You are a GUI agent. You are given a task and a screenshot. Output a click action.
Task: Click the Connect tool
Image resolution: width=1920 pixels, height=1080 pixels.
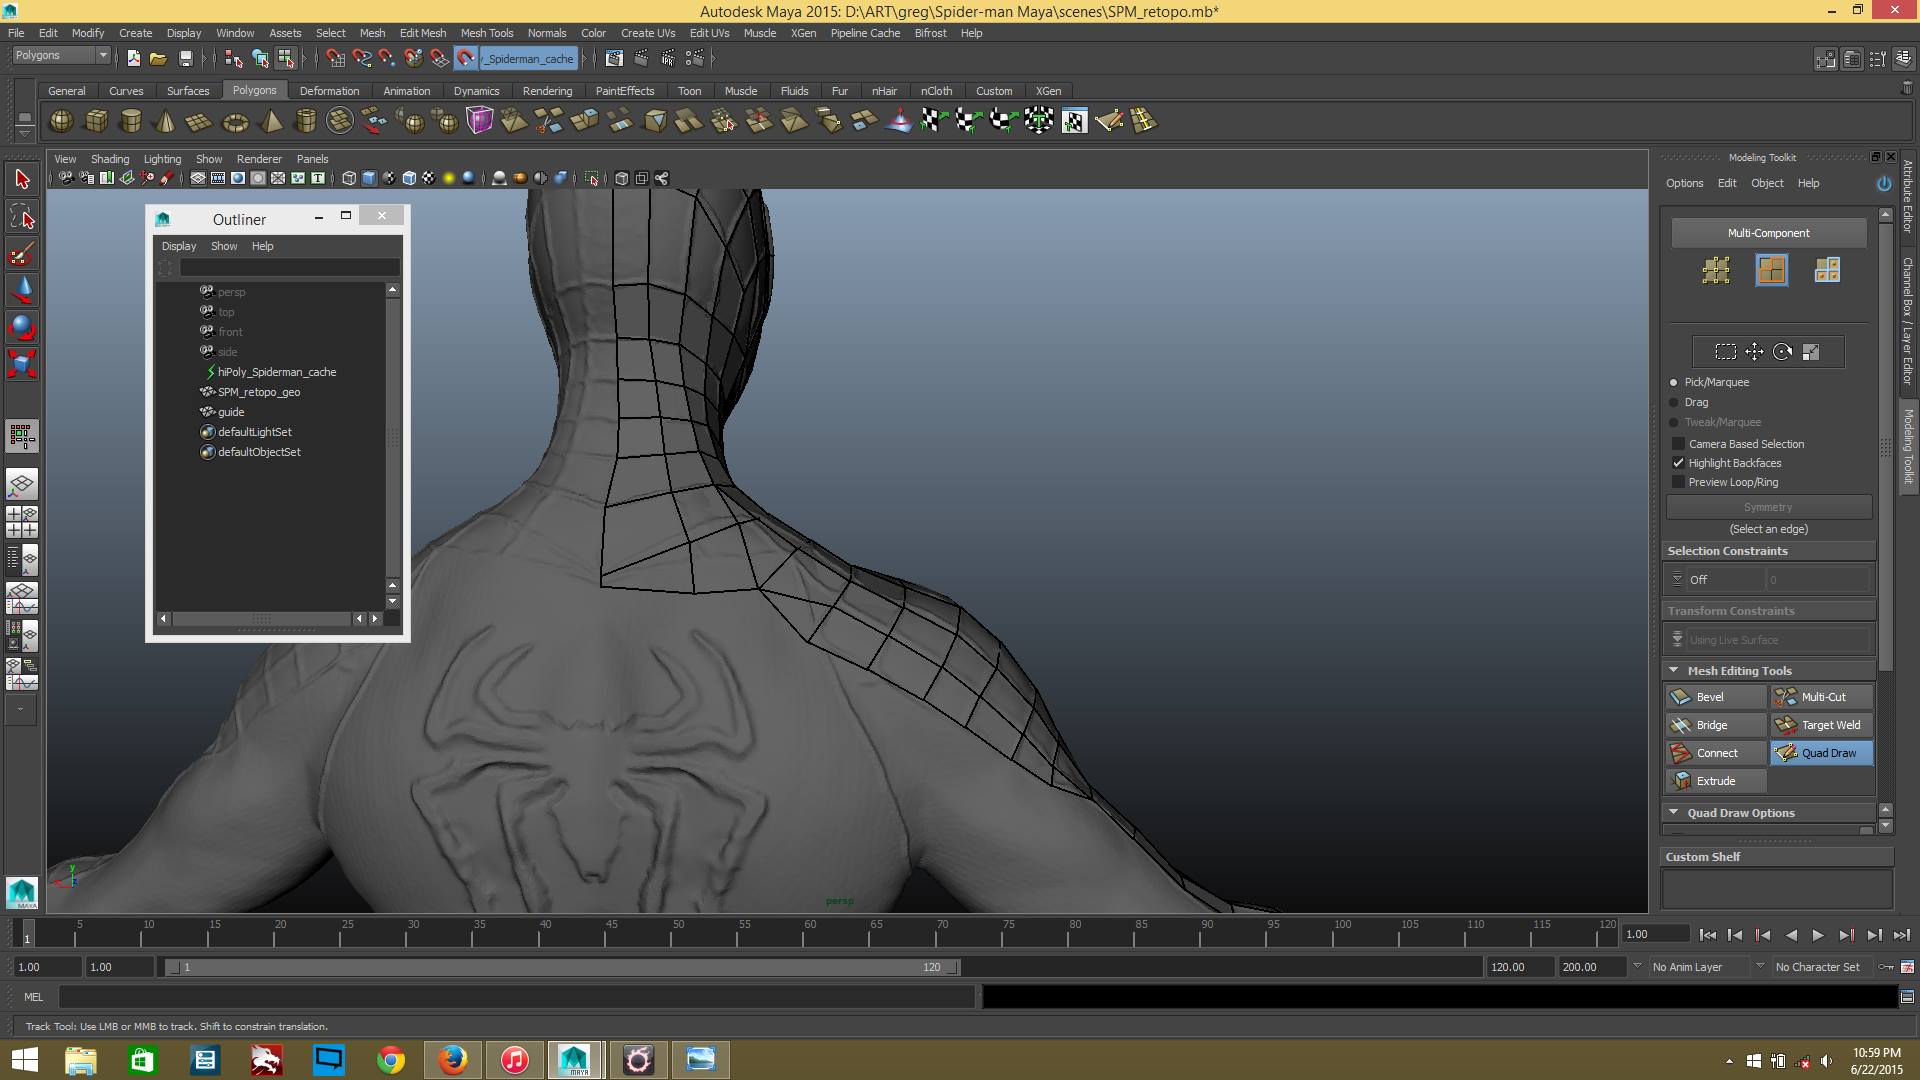click(1716, 753)
